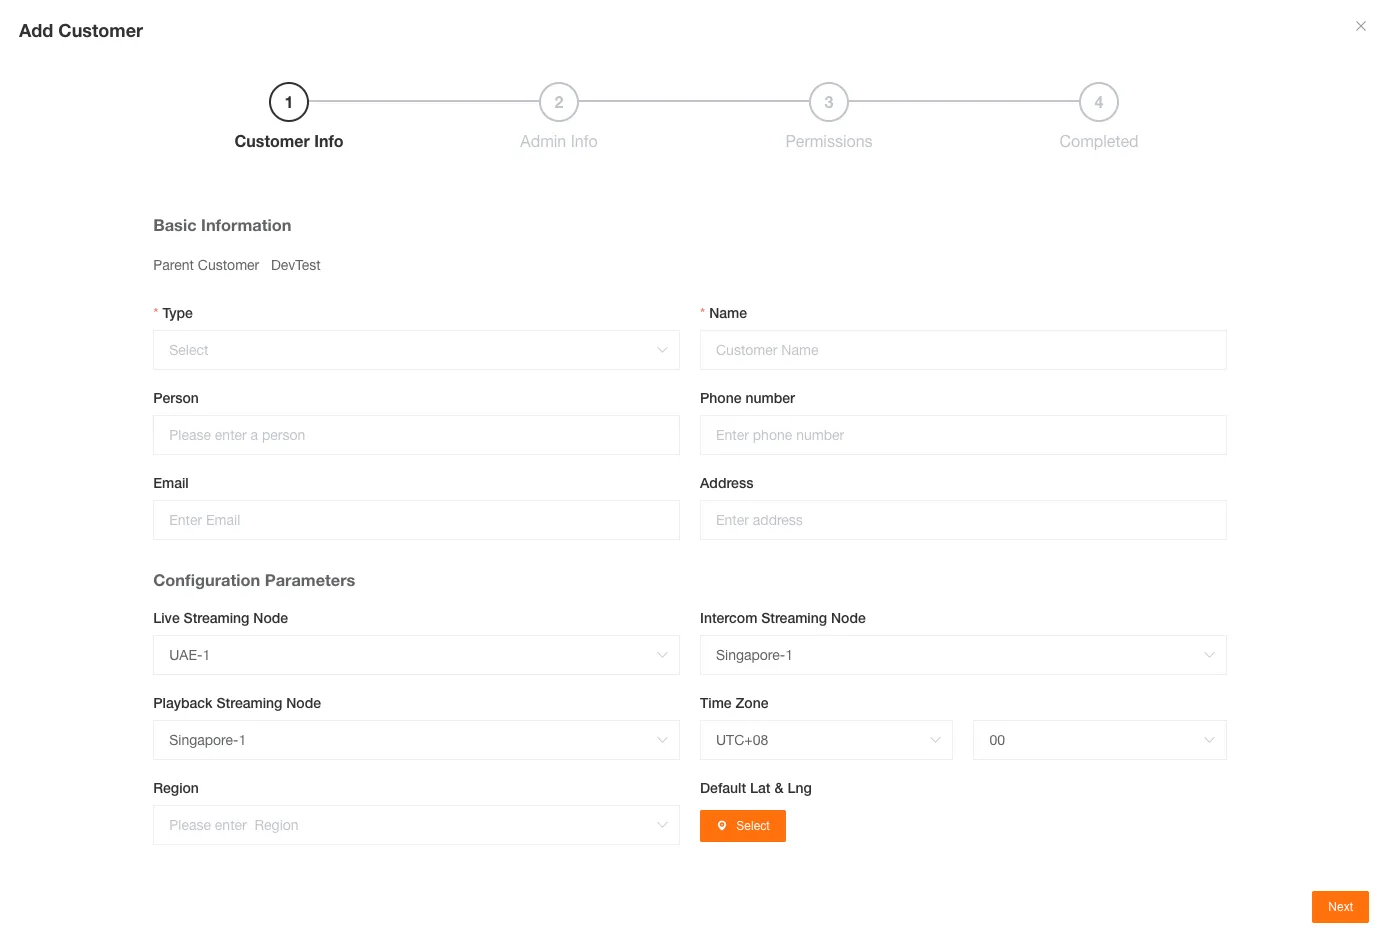The height and width of the screenshot is (941, 1387).
Task: Click the step circle numbered 1
Action: [288, 101]
